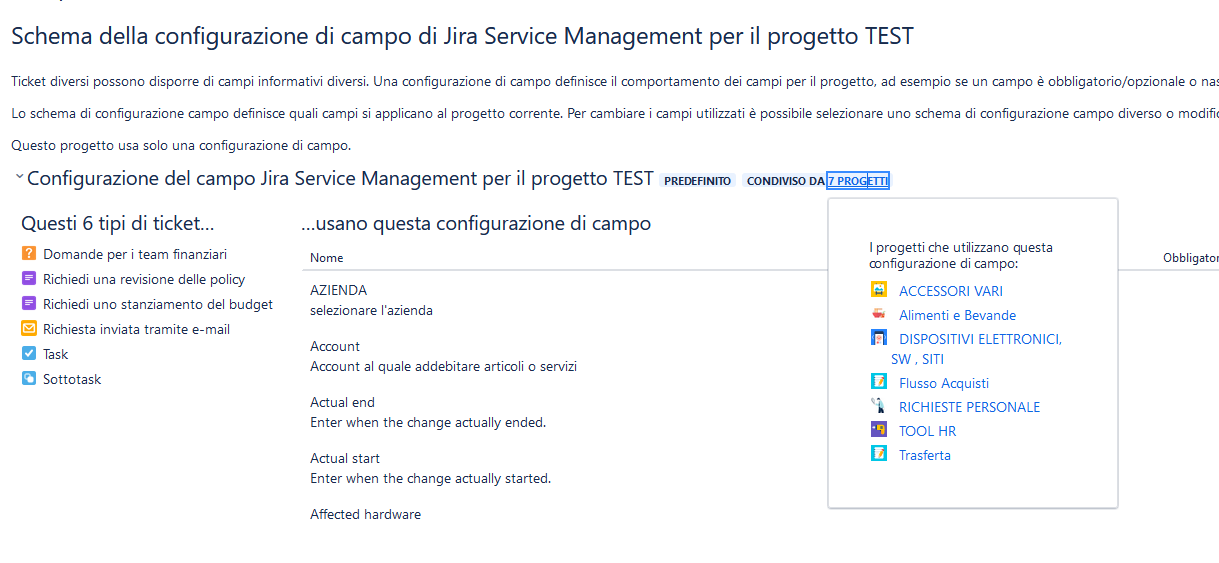Open the DISPOSITIVI ELETTRONICI, SW, SITI project
Viewport: 1219px width, 563px height.
coord(975,349)
